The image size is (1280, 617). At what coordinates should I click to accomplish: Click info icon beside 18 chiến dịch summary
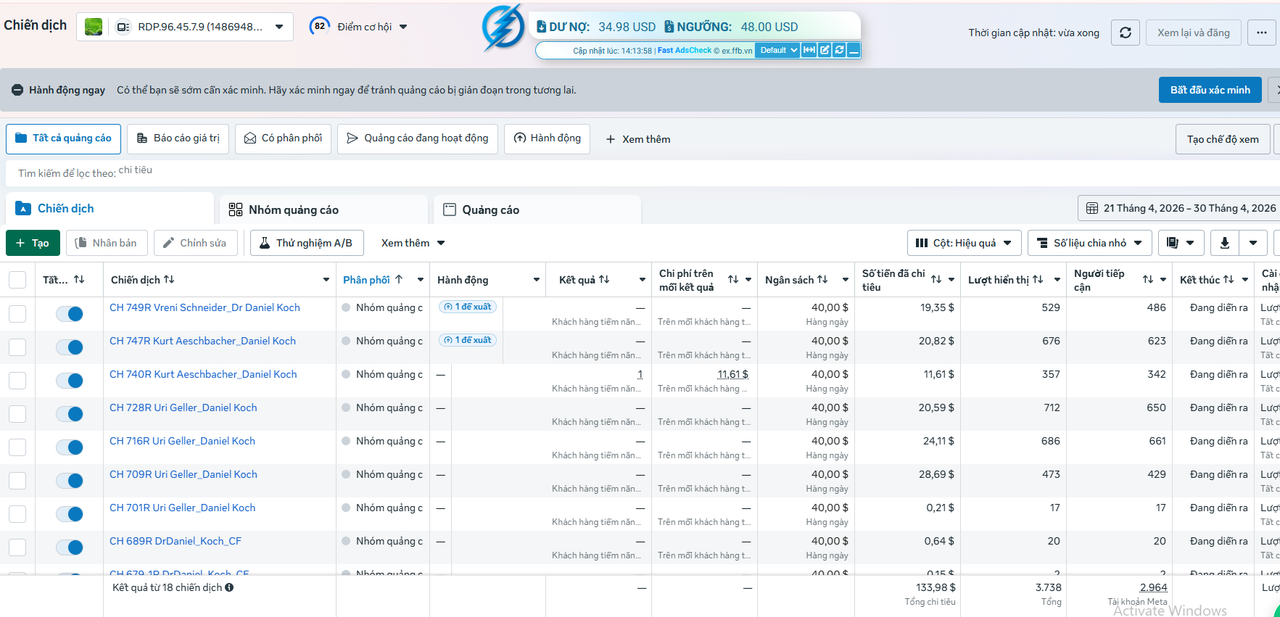click(x=229, y=588)
